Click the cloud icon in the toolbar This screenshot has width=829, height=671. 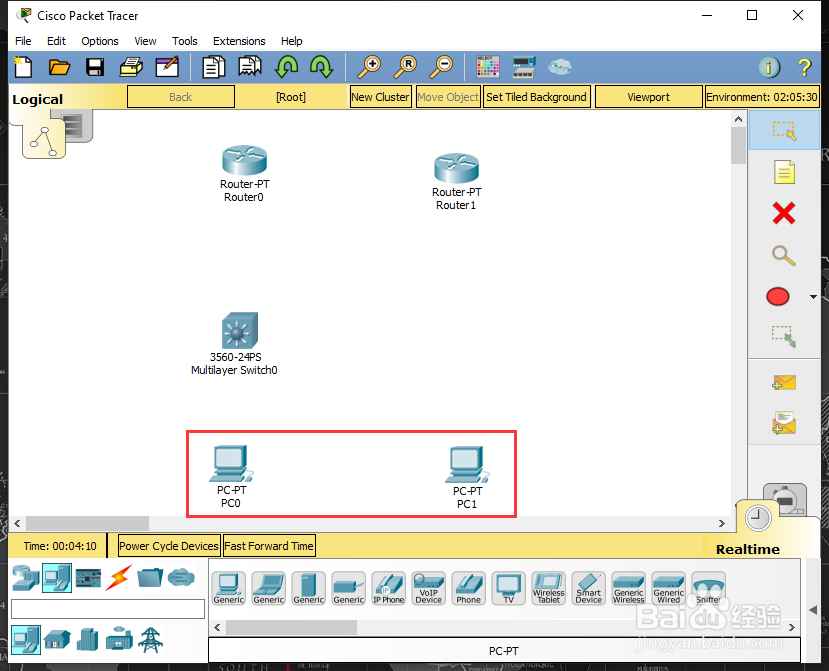[559, 67]
